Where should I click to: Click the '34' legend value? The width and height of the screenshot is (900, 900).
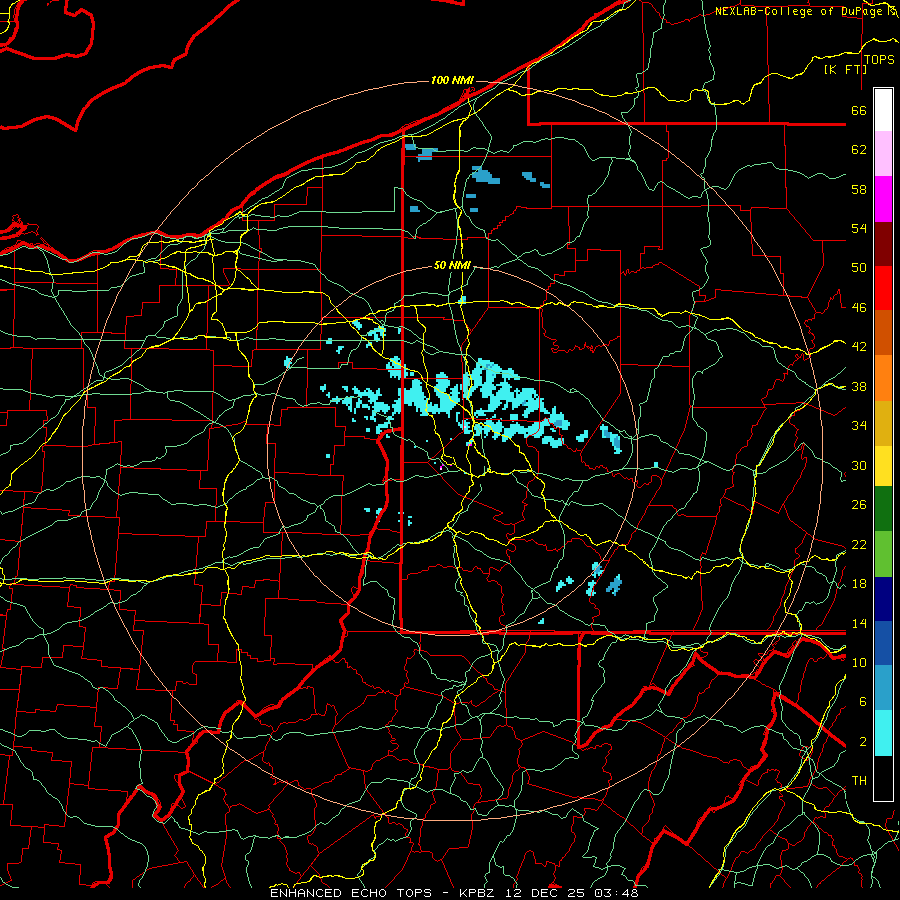click(859, 426)
